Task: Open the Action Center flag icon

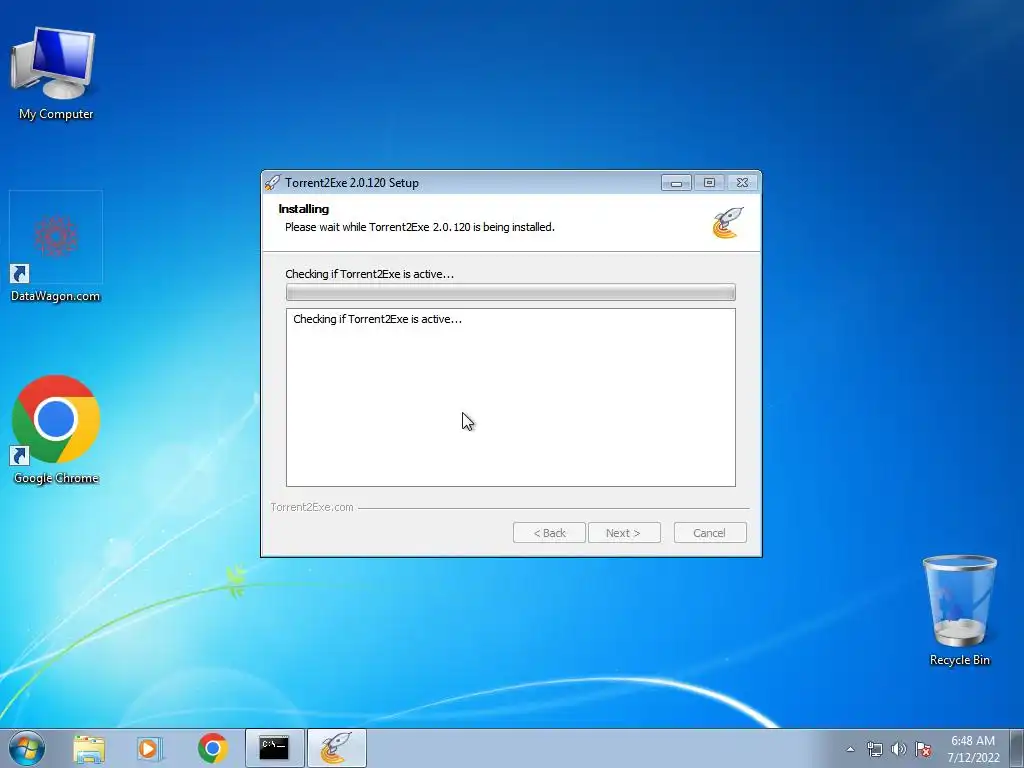Action: point(923,749)
